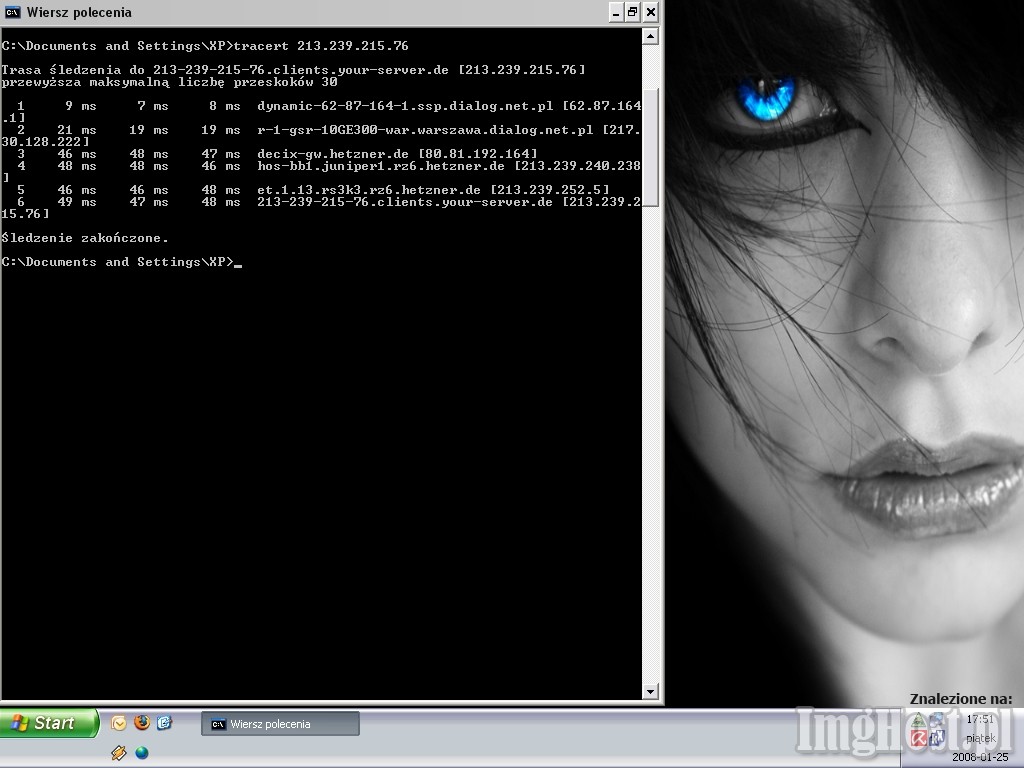Open the Avira red umbrella tray icon

pos(919,739)
